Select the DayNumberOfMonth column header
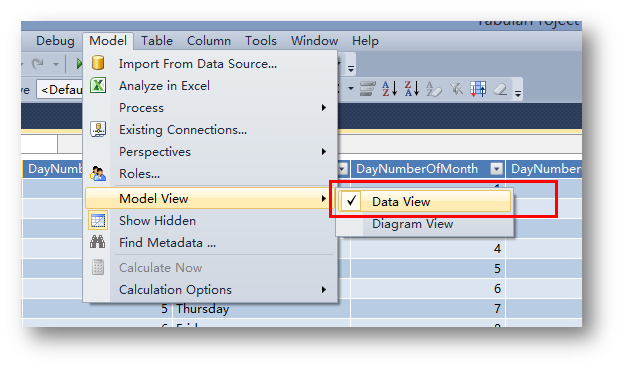The width and height of the screenshot is (624, 369). (428, 169)
